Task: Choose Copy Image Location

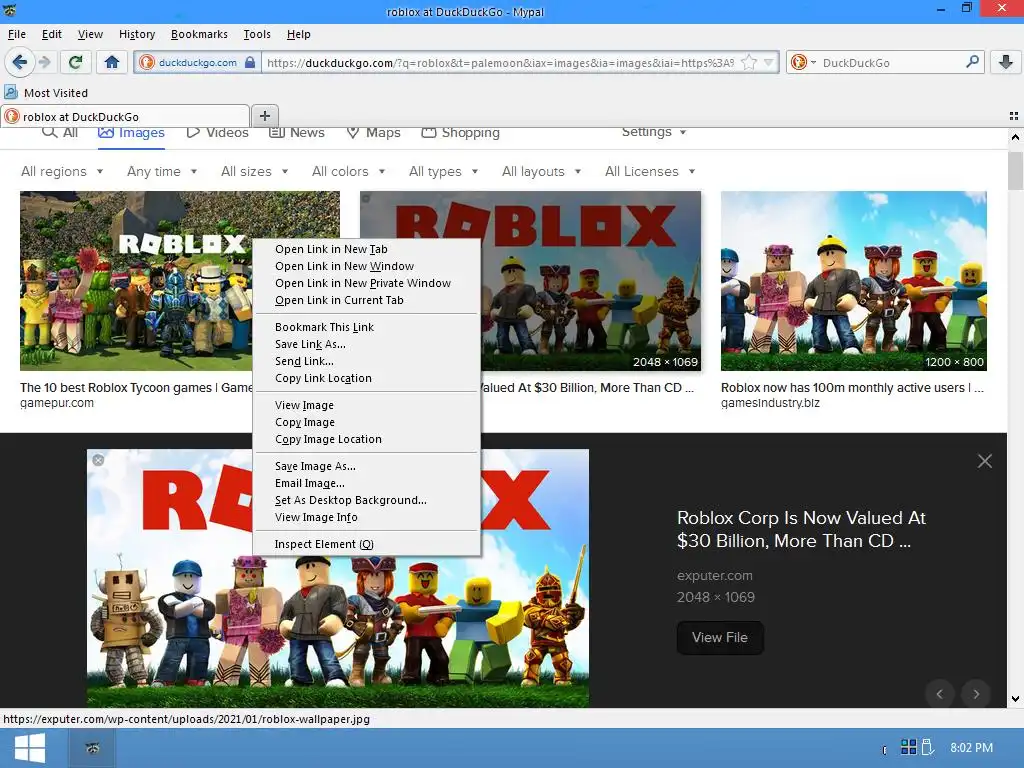Action: coord(366,439)
